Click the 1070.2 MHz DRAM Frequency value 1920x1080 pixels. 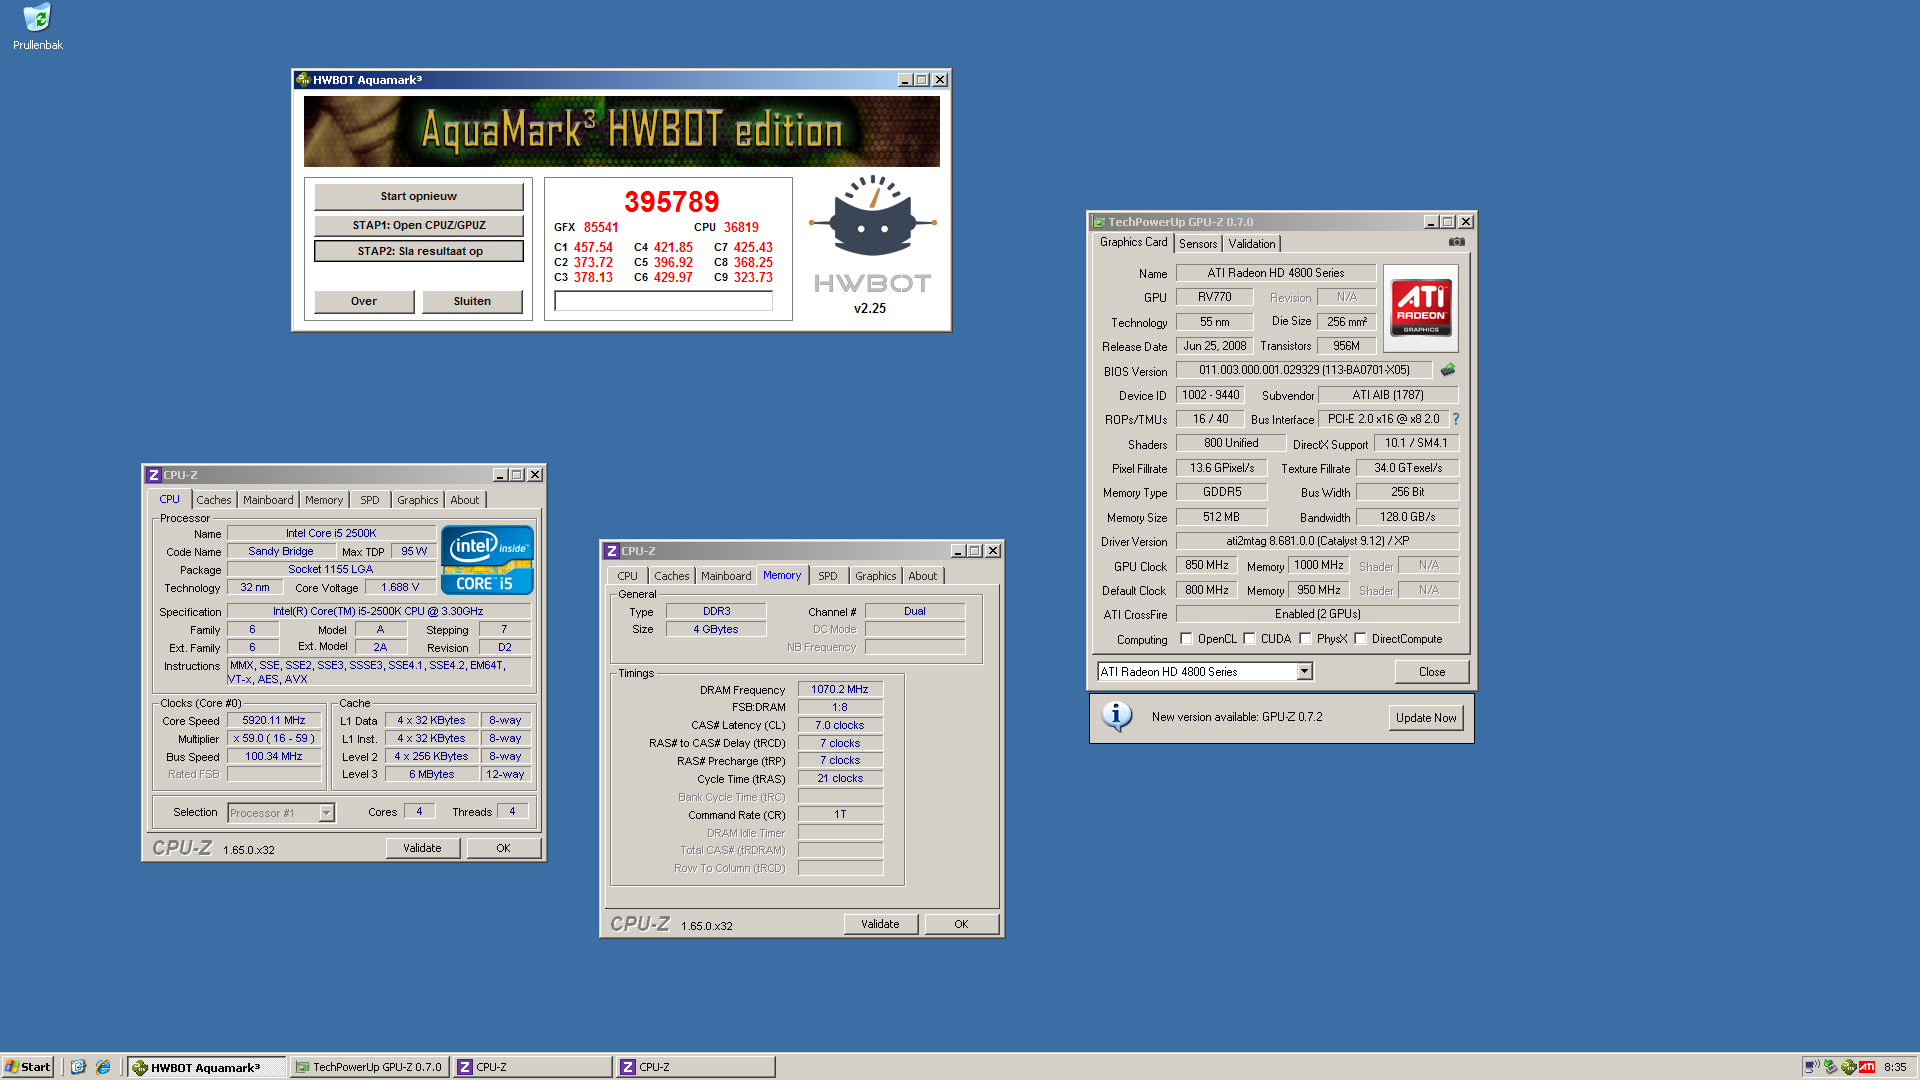[x=840, y=689]
